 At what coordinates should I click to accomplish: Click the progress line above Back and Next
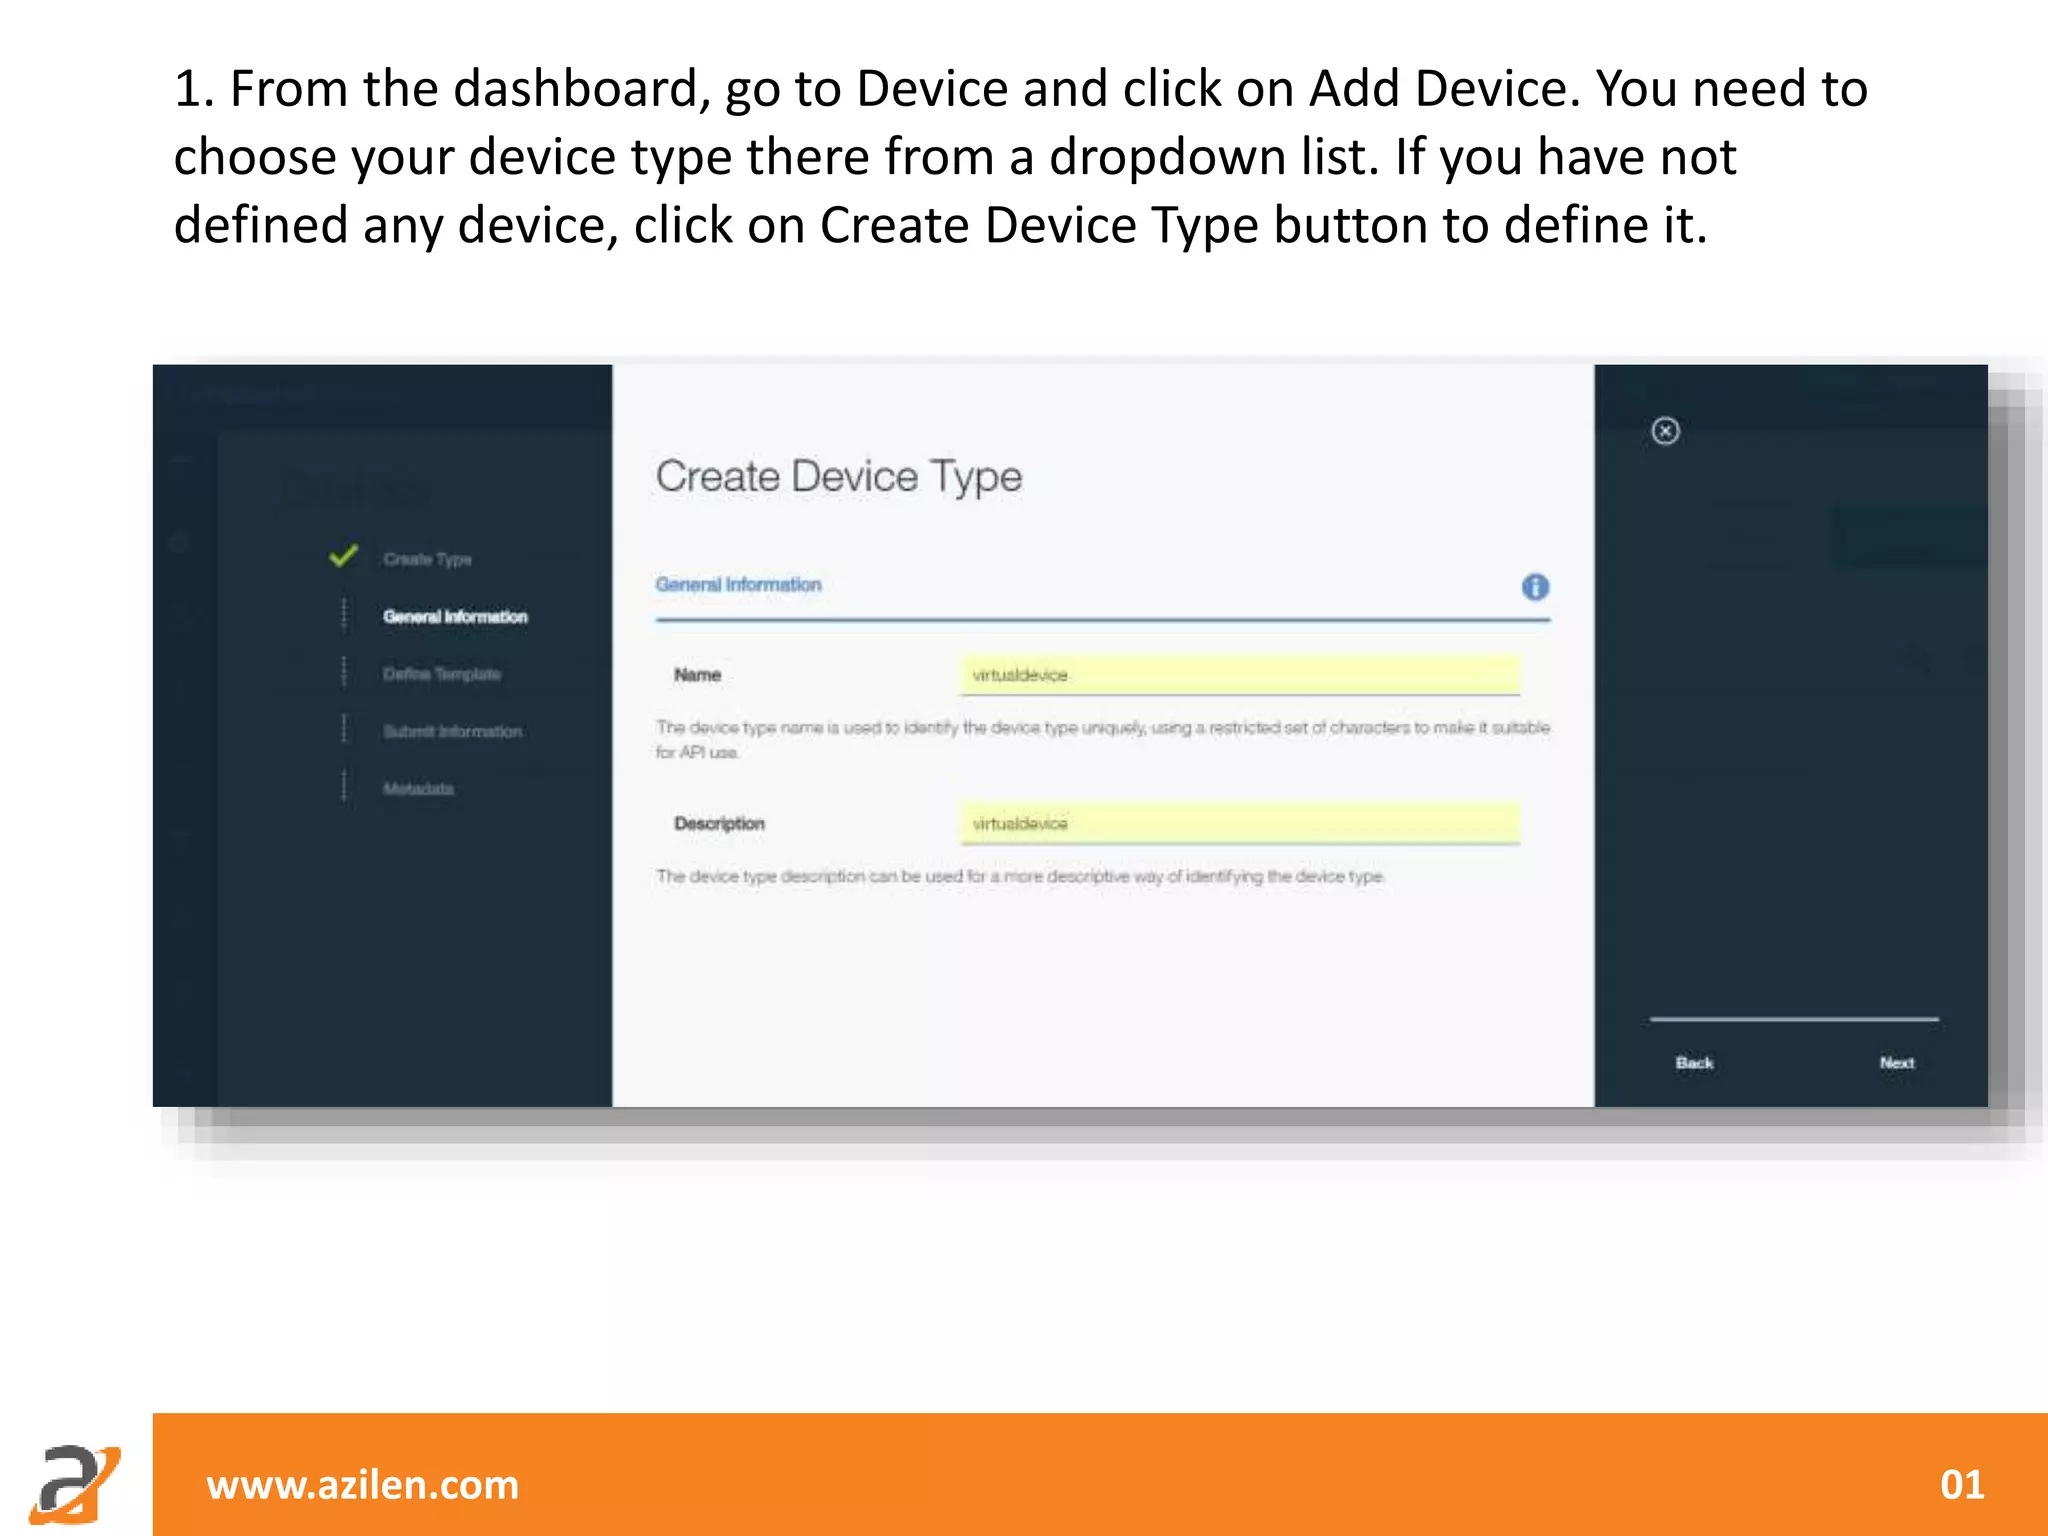pos(1794,1019)
